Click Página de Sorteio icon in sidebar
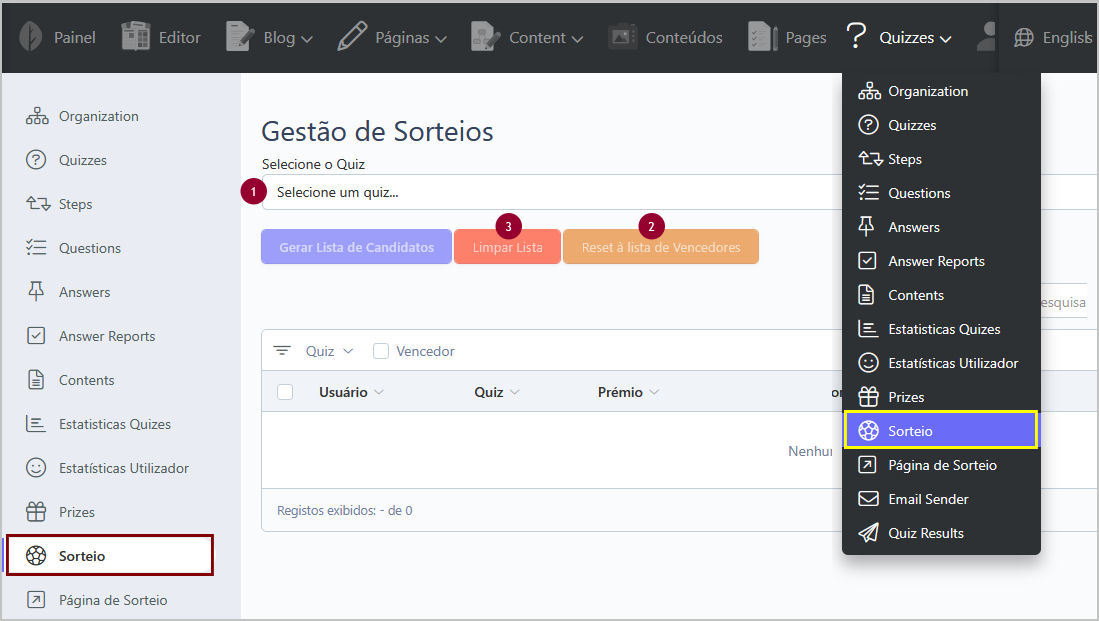 tap(36, 600)
